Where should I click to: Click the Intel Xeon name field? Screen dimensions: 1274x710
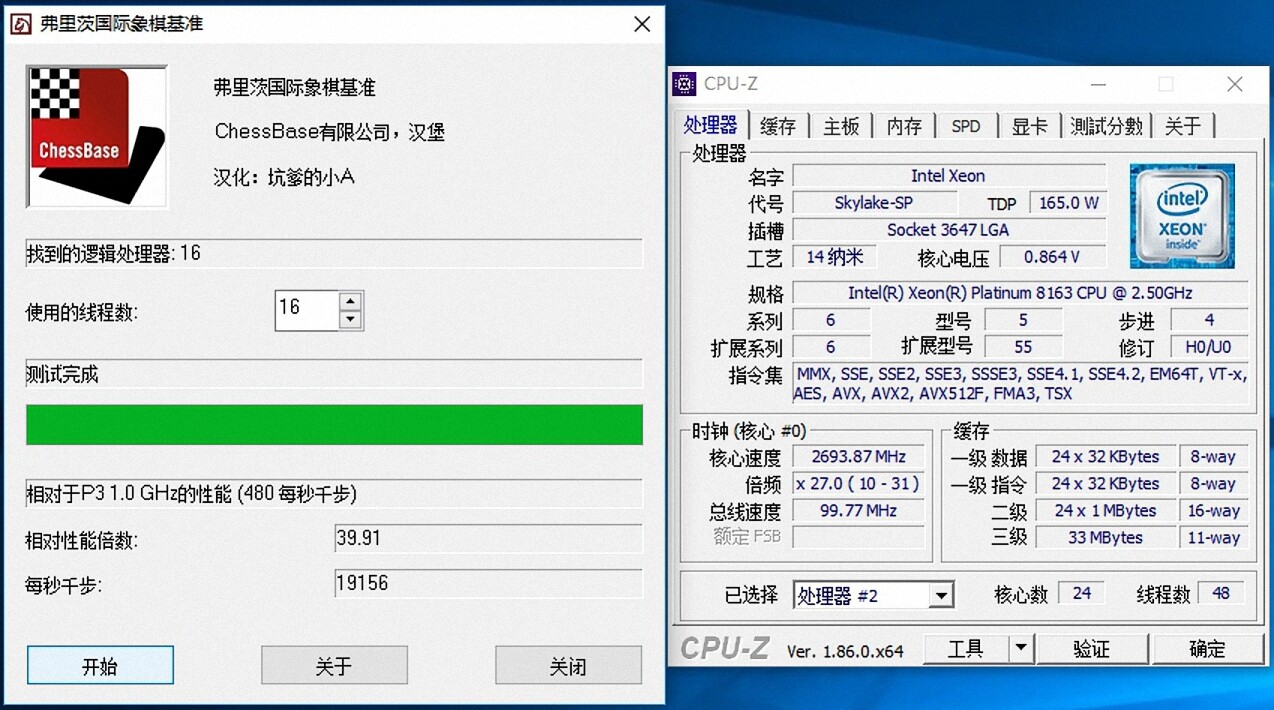[x=948, y=176]
